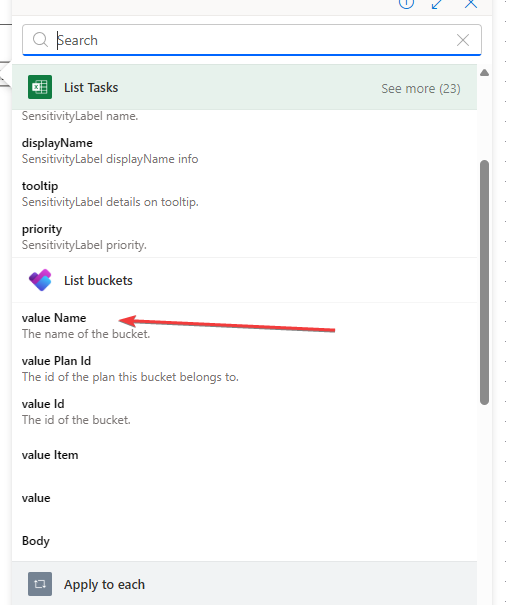
Task: Click the Excel icon beside List Tasks
Action: 40,87
